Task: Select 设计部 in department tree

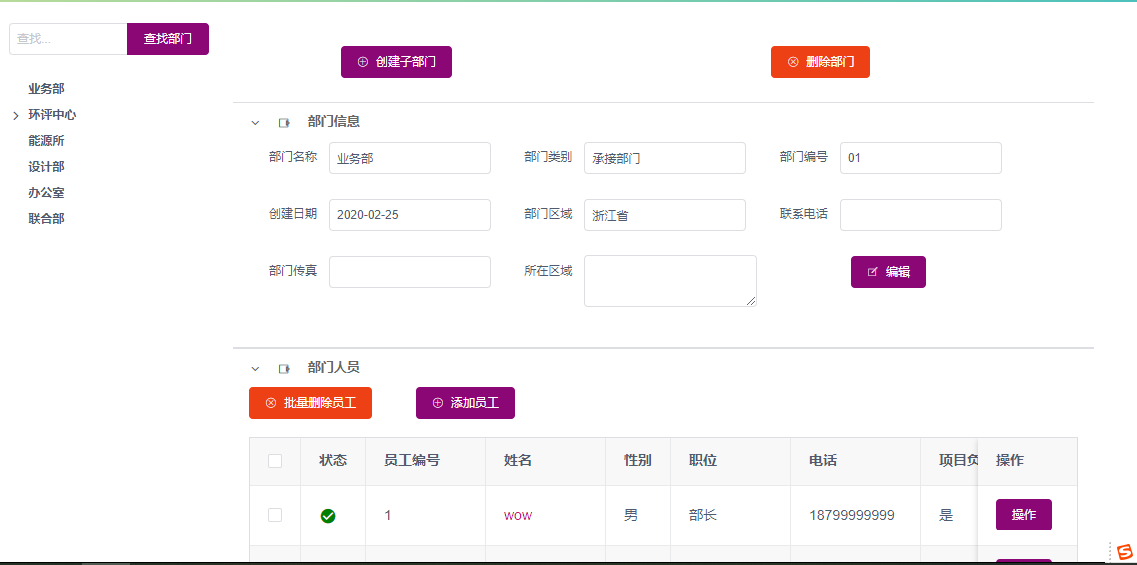Action: coord(46,167)
